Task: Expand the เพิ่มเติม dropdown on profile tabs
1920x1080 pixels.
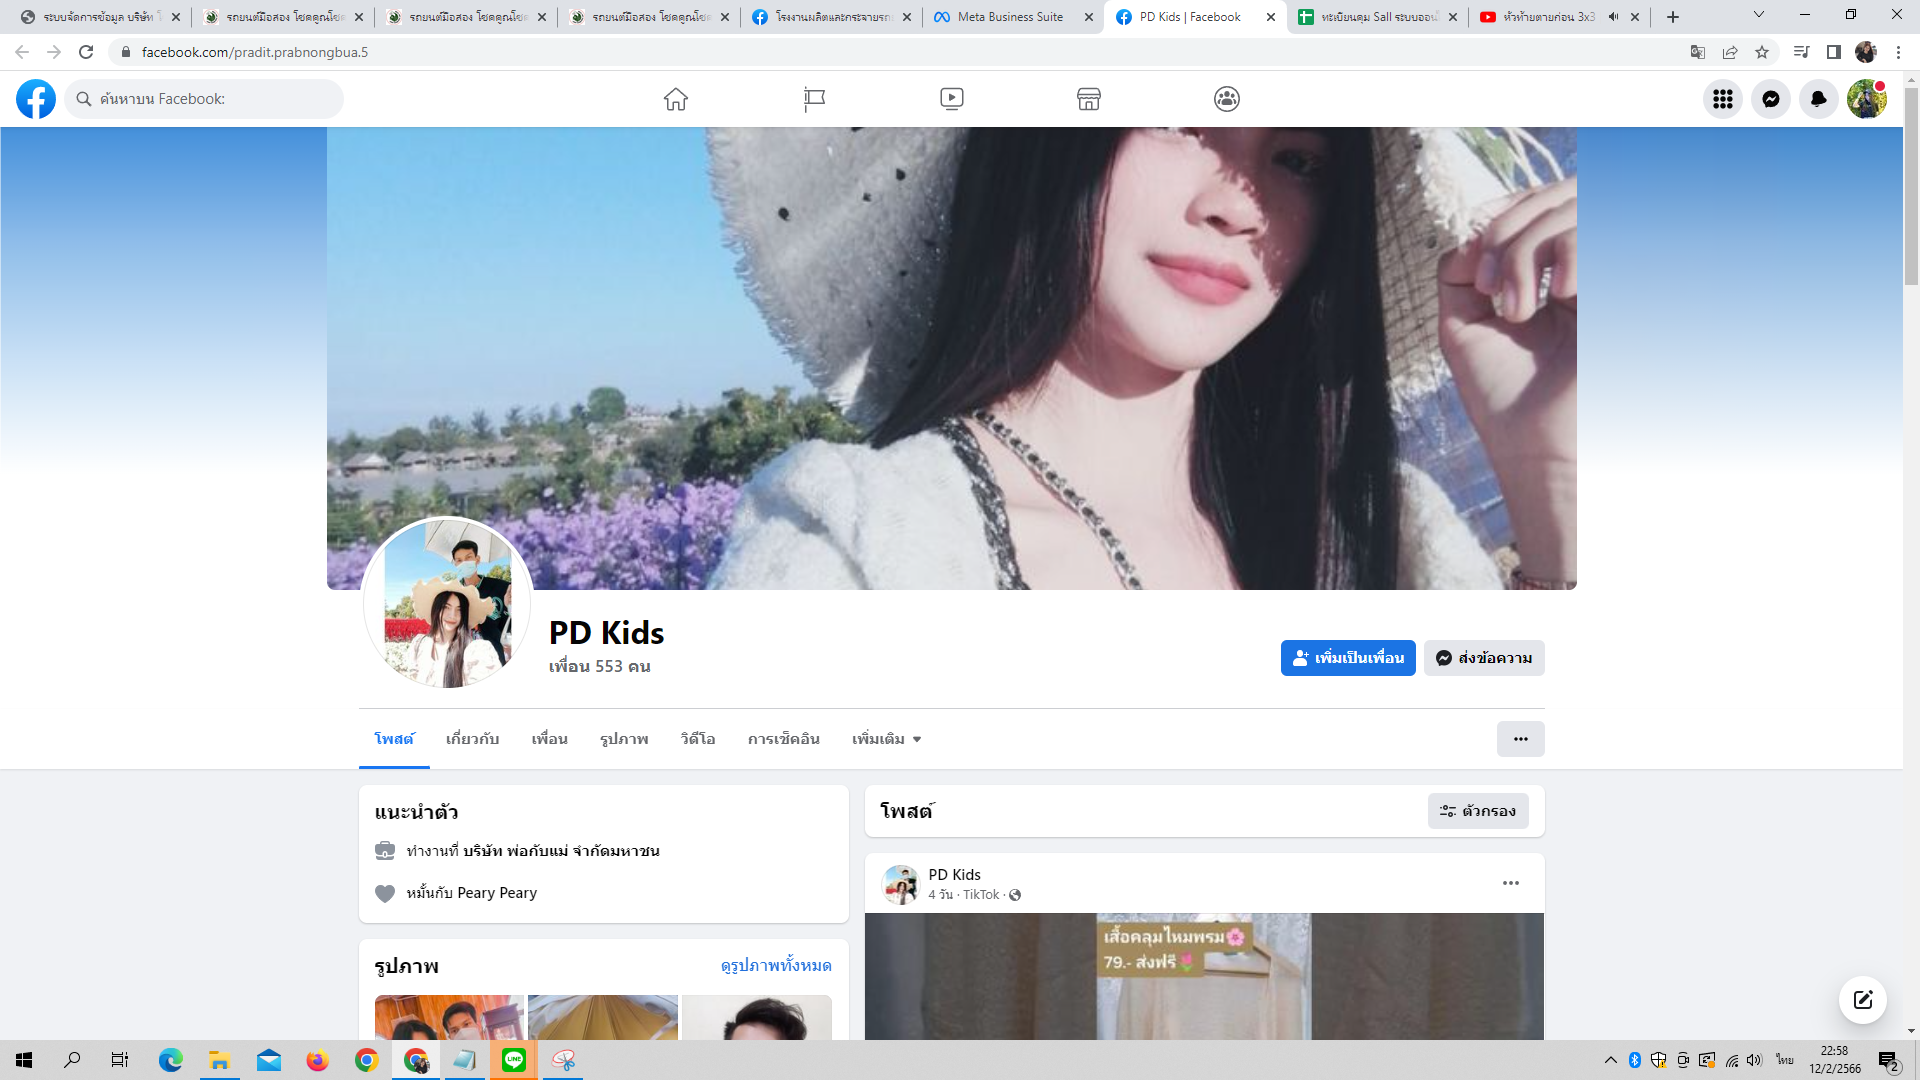Action: tap(886, 739)
